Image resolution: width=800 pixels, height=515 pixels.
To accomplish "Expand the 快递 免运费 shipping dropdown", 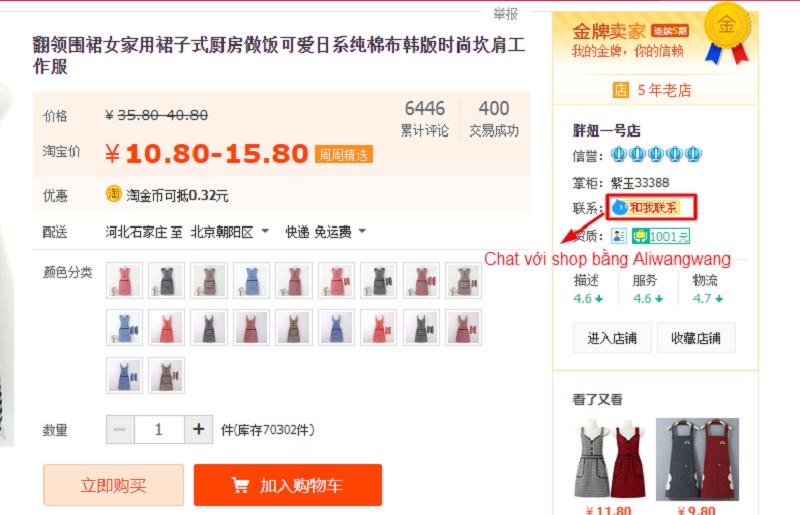I will point(326,232).
